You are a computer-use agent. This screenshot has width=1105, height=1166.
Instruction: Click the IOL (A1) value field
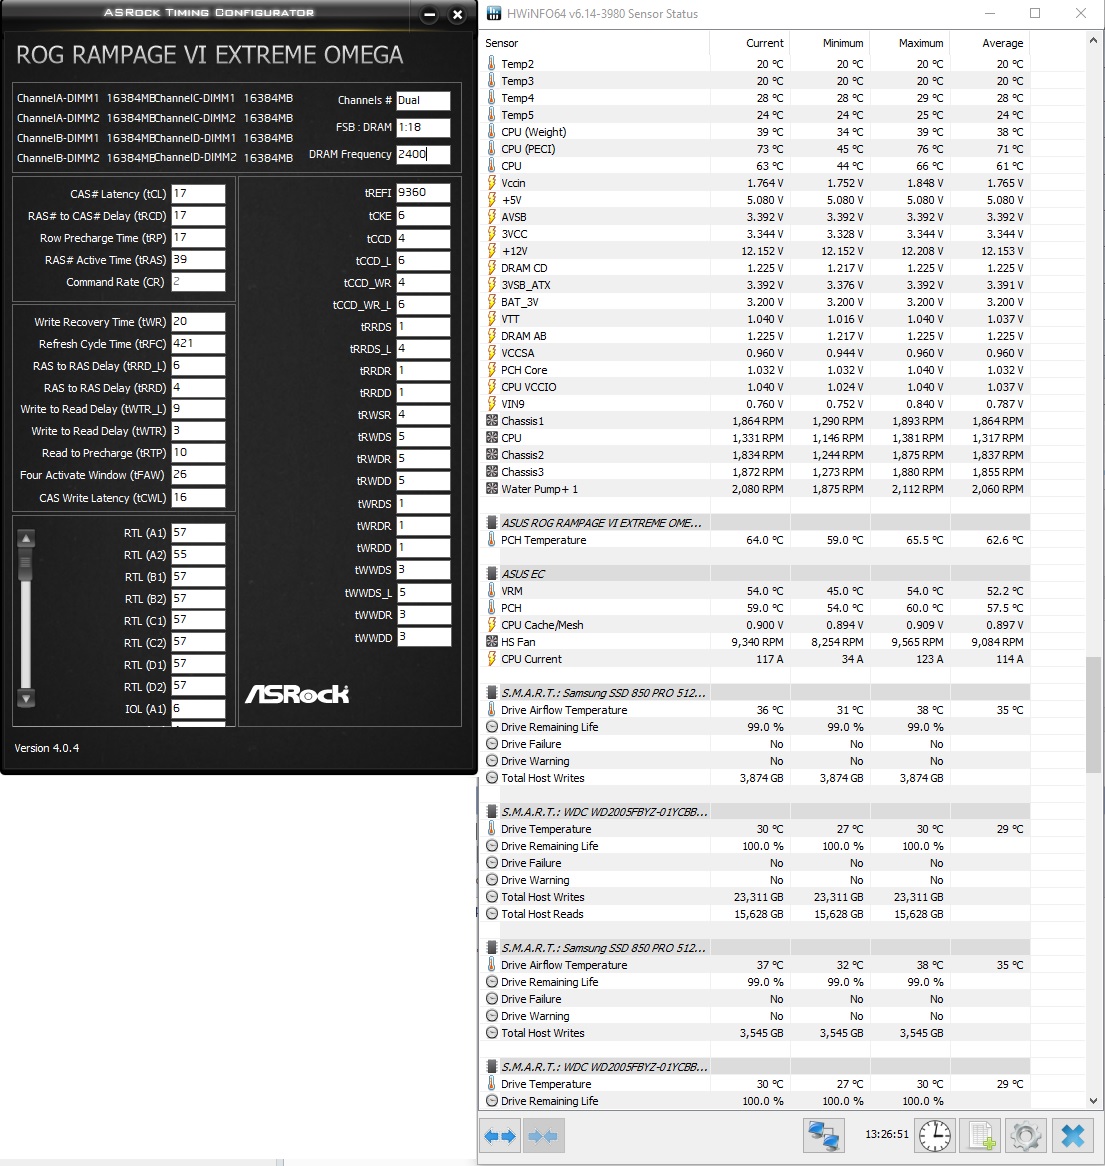(x=198, y=709)
